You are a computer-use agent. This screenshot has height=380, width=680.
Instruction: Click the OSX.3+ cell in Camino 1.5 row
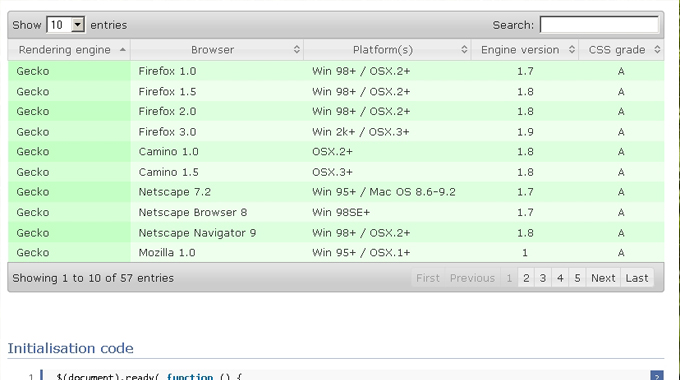[x=387, y=172]
